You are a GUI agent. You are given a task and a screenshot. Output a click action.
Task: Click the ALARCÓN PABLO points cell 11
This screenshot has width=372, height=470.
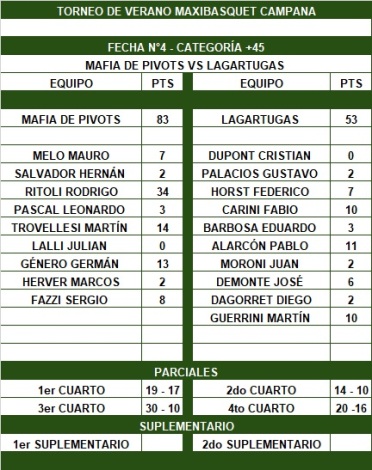pos(351,246)
